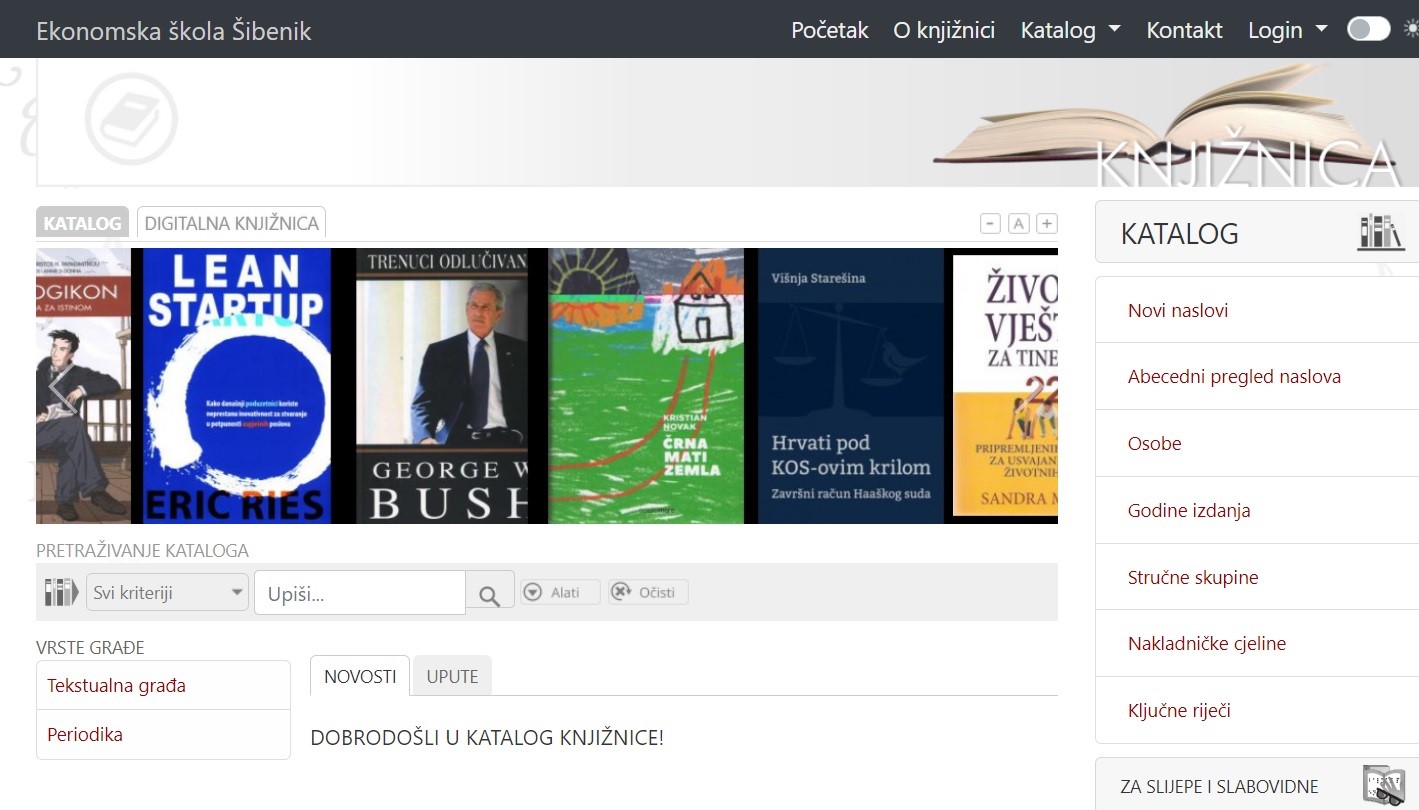
Task: Open the Osobe catalog link
Action: tap(1154, 443)
